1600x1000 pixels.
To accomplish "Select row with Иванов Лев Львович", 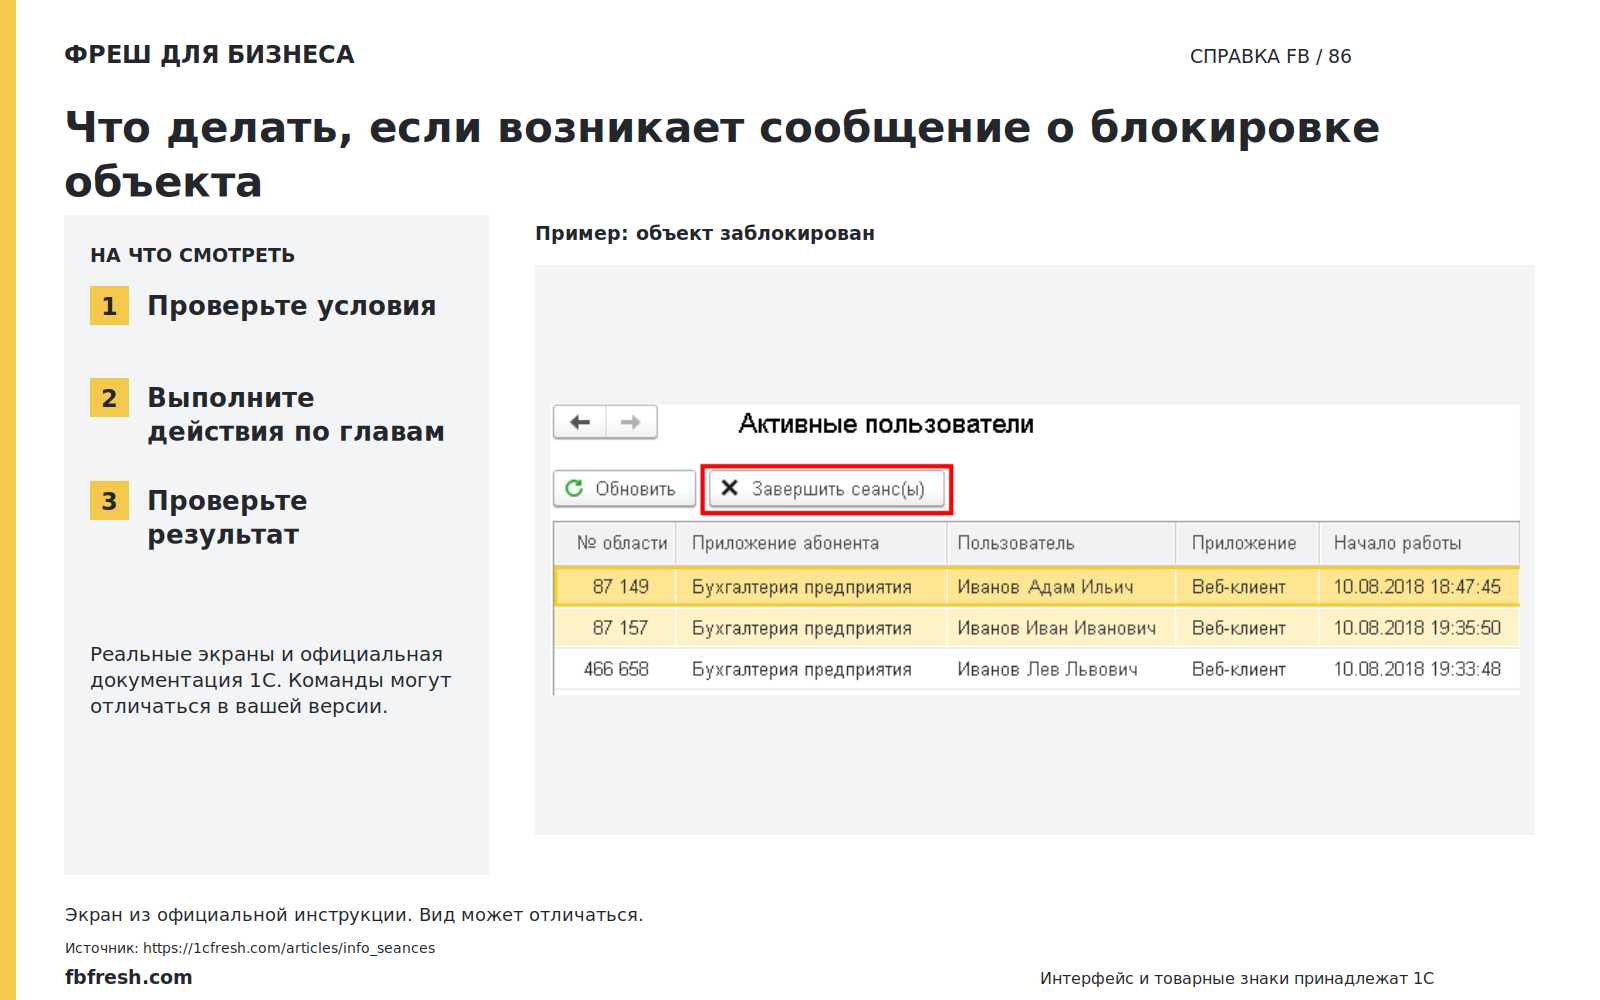I will [x=1037, y=669].
